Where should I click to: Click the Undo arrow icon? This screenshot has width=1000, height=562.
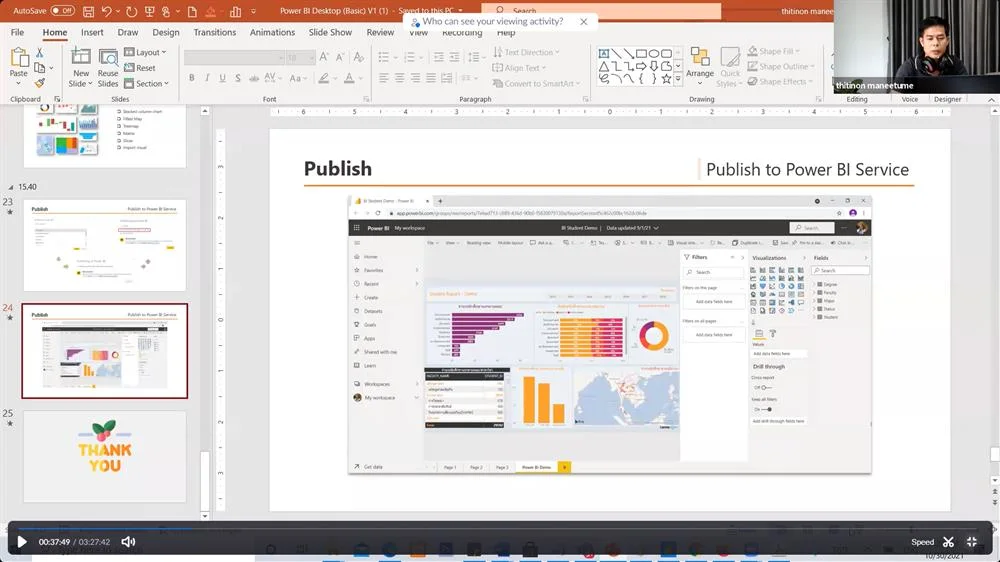click(x=107, y=11)
